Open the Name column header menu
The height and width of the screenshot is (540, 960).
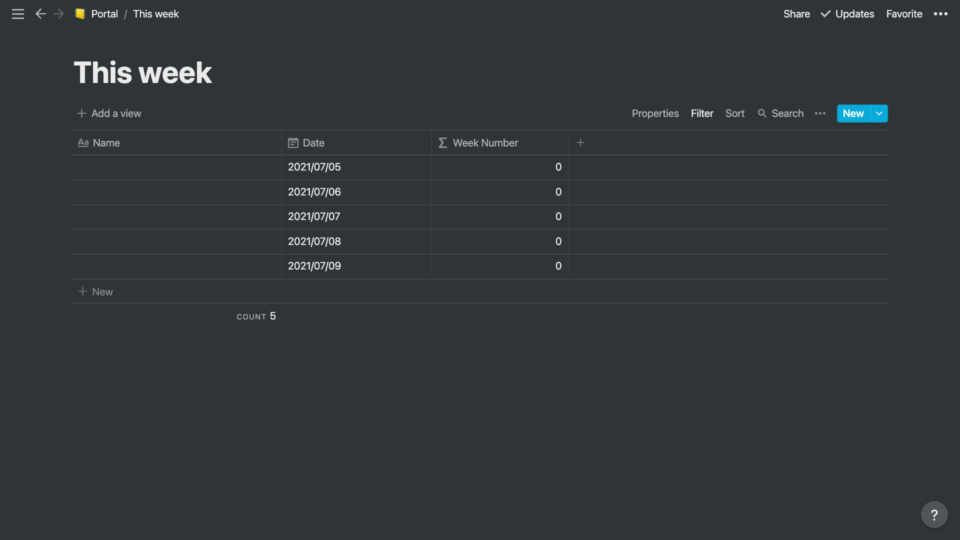176,143
